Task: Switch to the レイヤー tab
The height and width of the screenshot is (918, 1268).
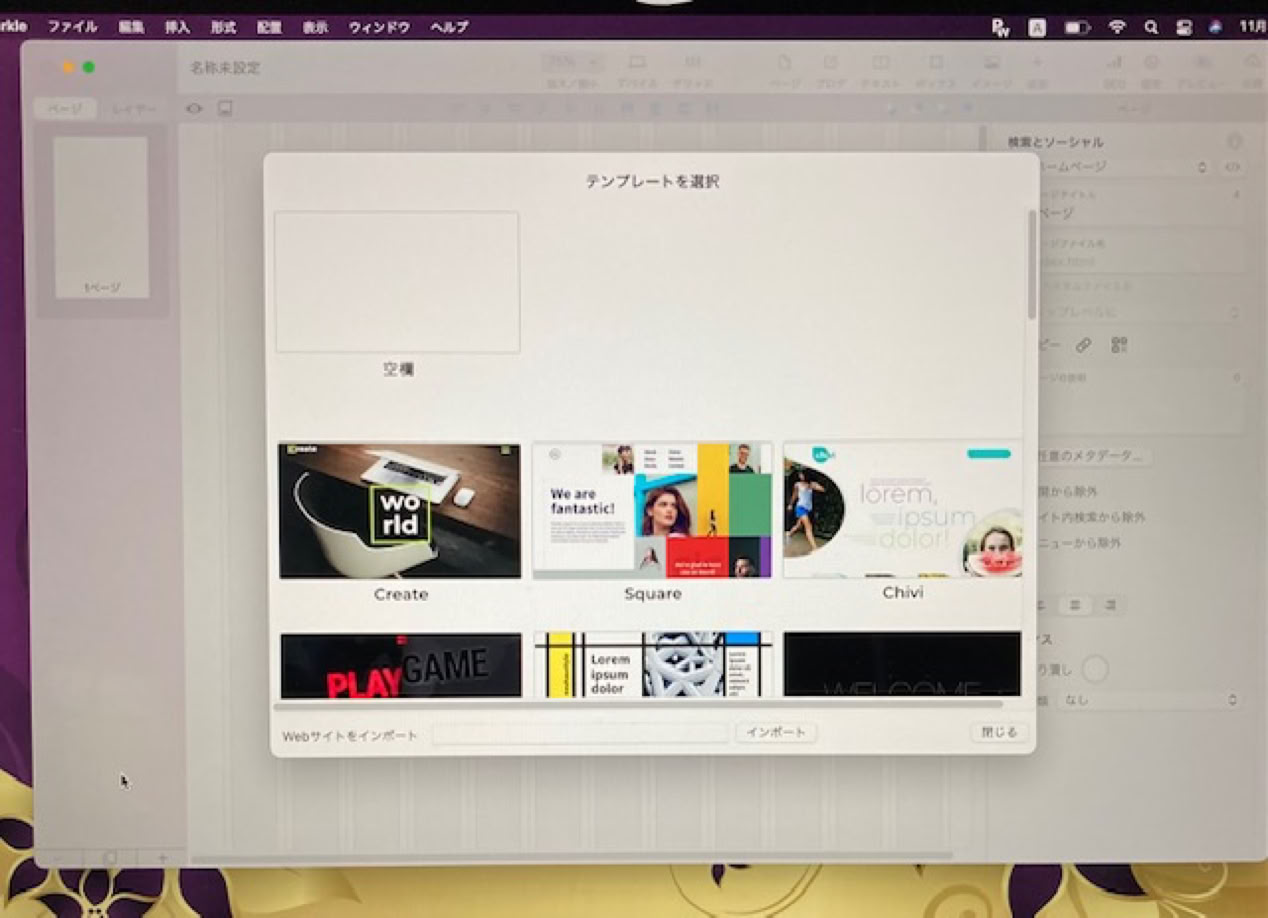Action: [x=134, y=109]
